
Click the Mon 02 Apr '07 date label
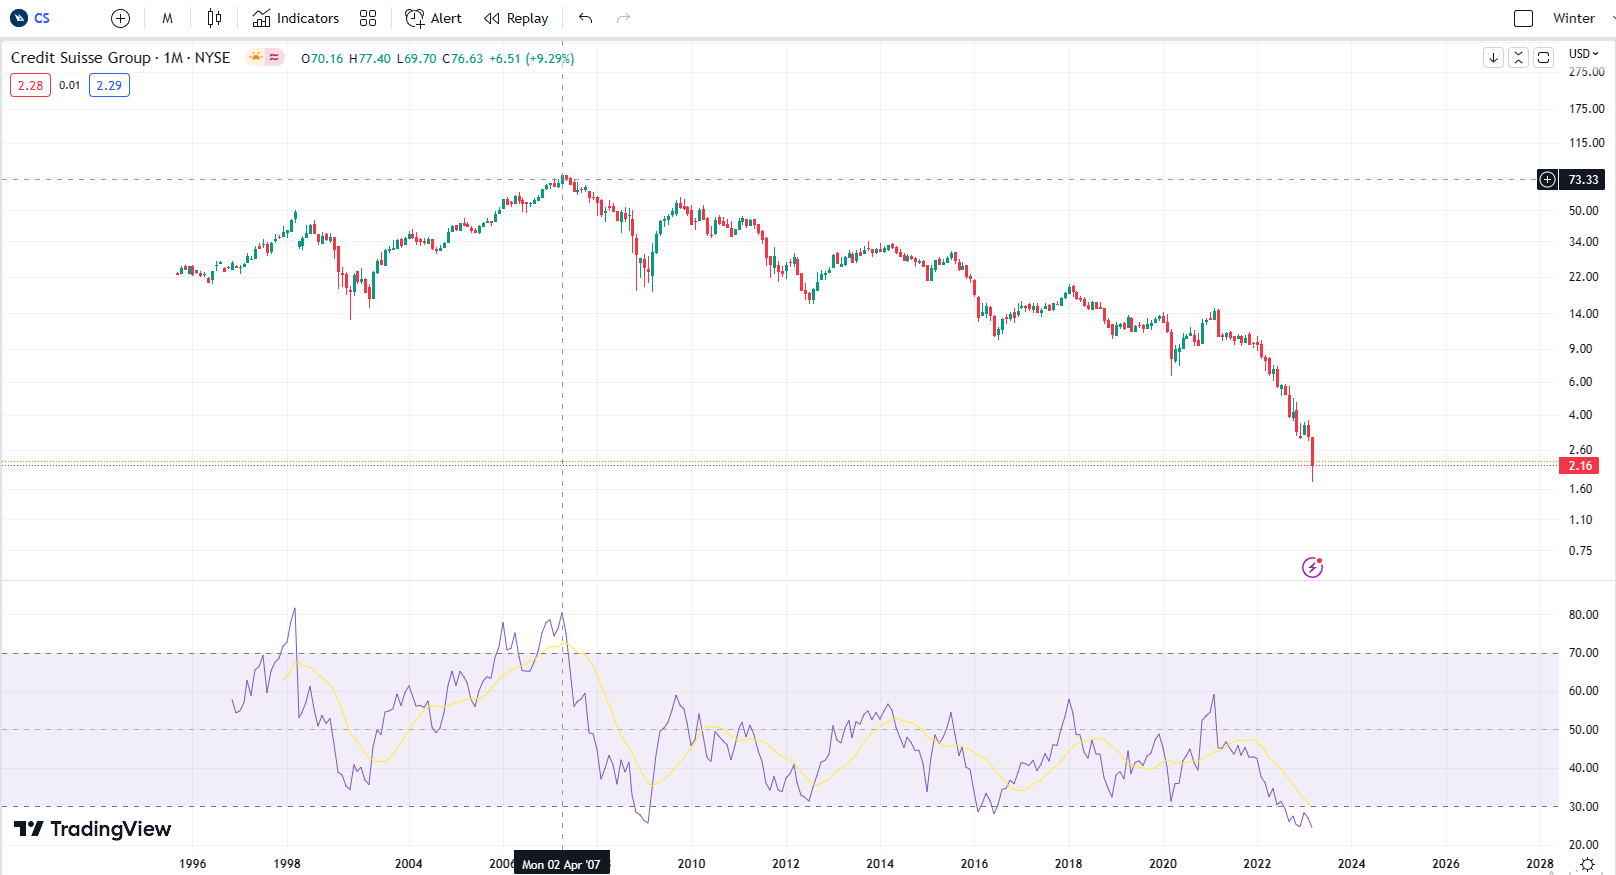click(561, 864)
